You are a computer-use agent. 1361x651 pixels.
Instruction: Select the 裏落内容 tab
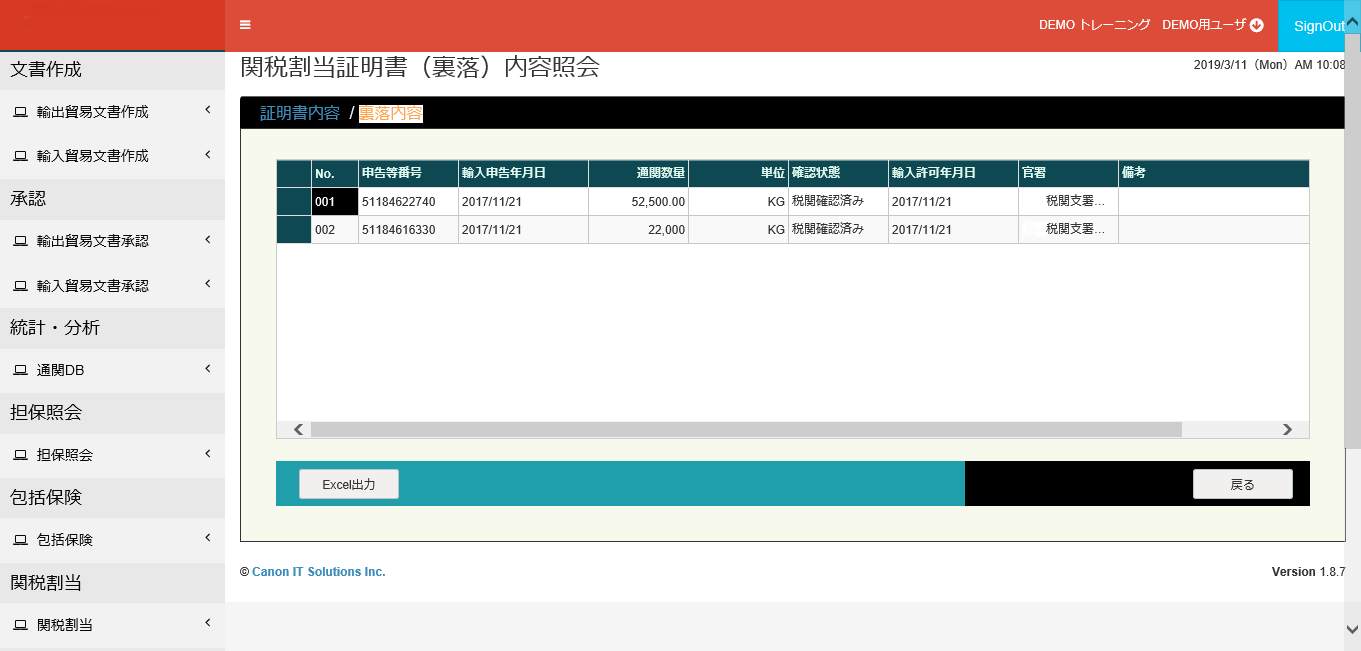tap(390, 113)
